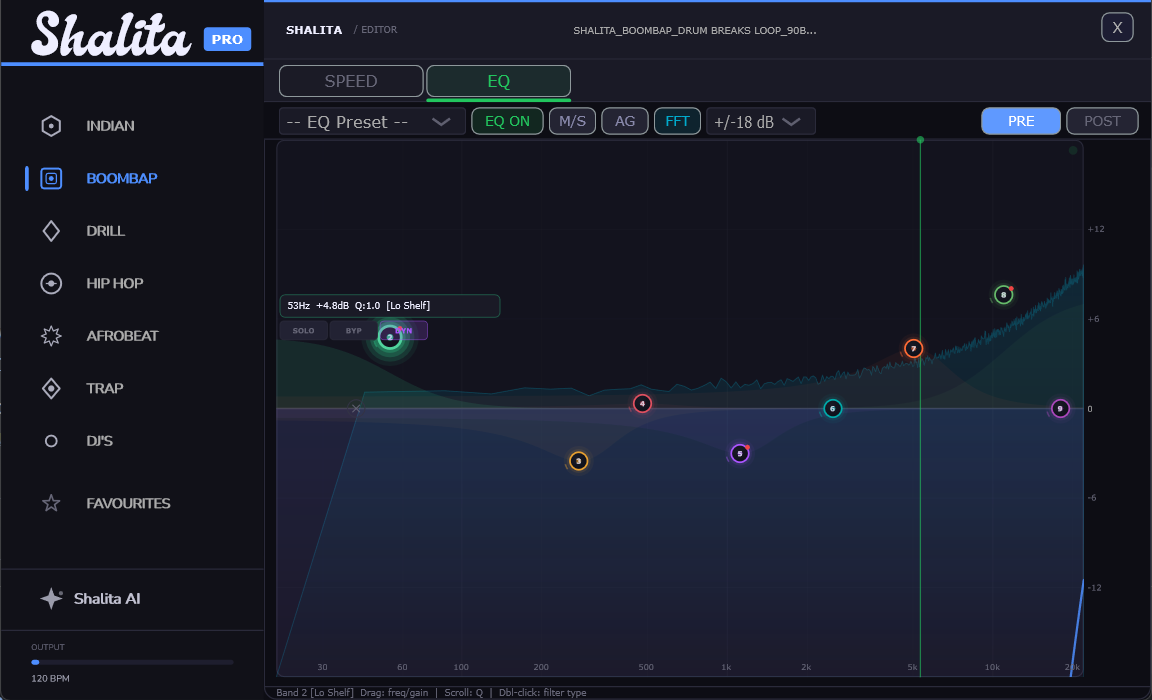Click the INDIAN hexagon icon

(51, 126)
